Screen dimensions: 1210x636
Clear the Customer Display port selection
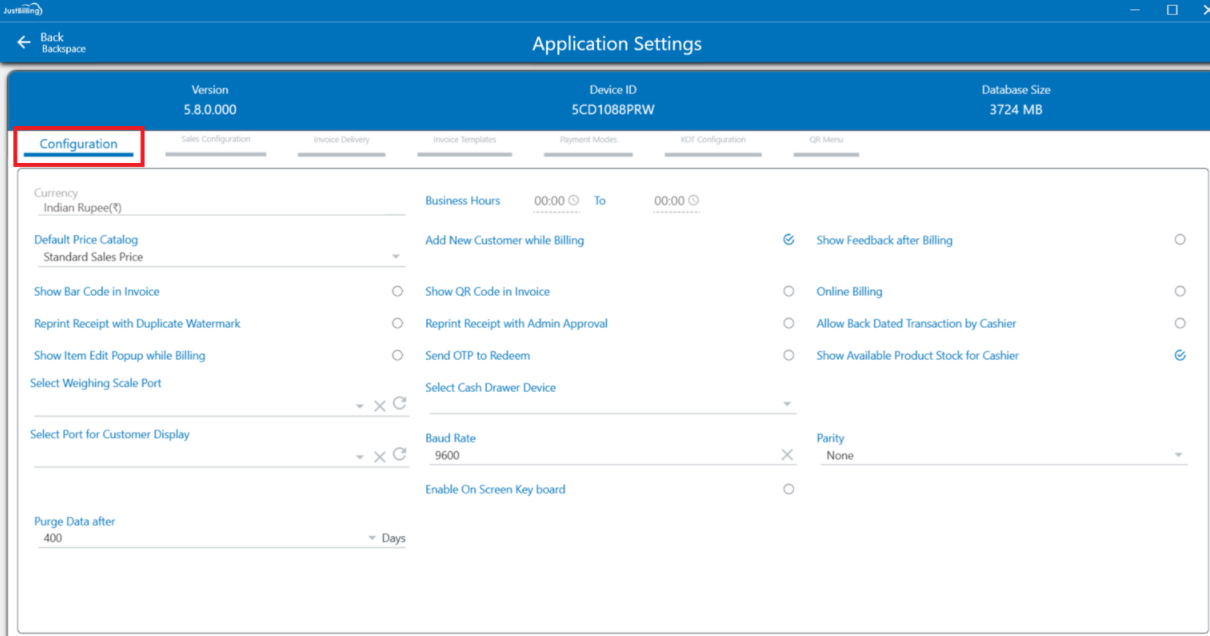tap(380, 457)
